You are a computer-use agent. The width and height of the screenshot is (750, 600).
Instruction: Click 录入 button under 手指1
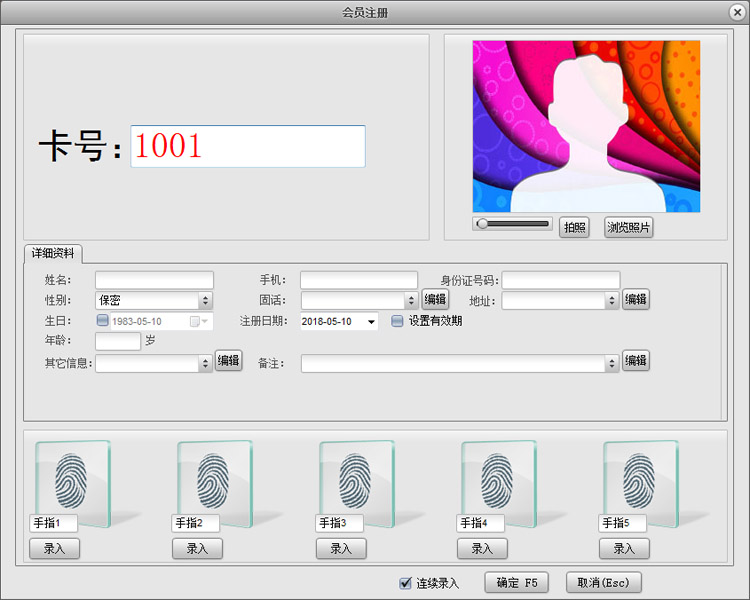click(55, 548)
